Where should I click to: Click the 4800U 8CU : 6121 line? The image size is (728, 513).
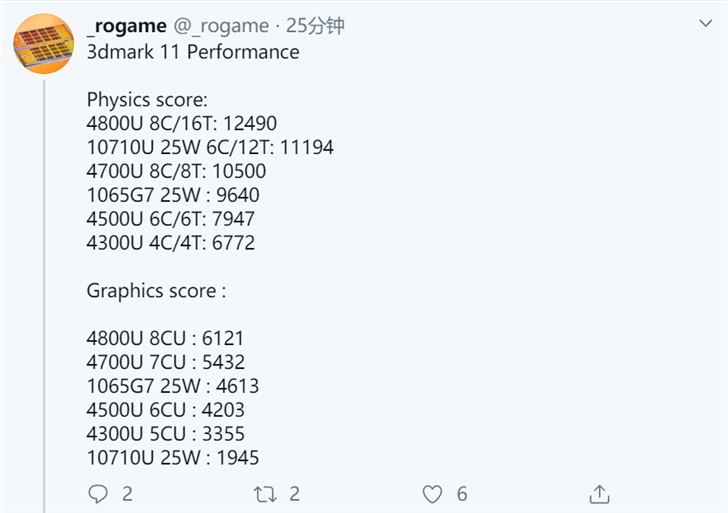[166, 339]
